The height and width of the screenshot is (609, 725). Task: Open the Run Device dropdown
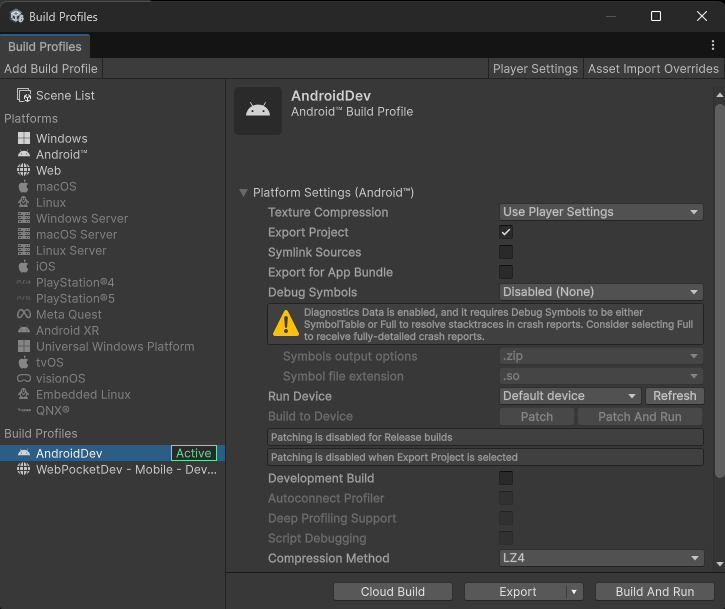point(570,396)
